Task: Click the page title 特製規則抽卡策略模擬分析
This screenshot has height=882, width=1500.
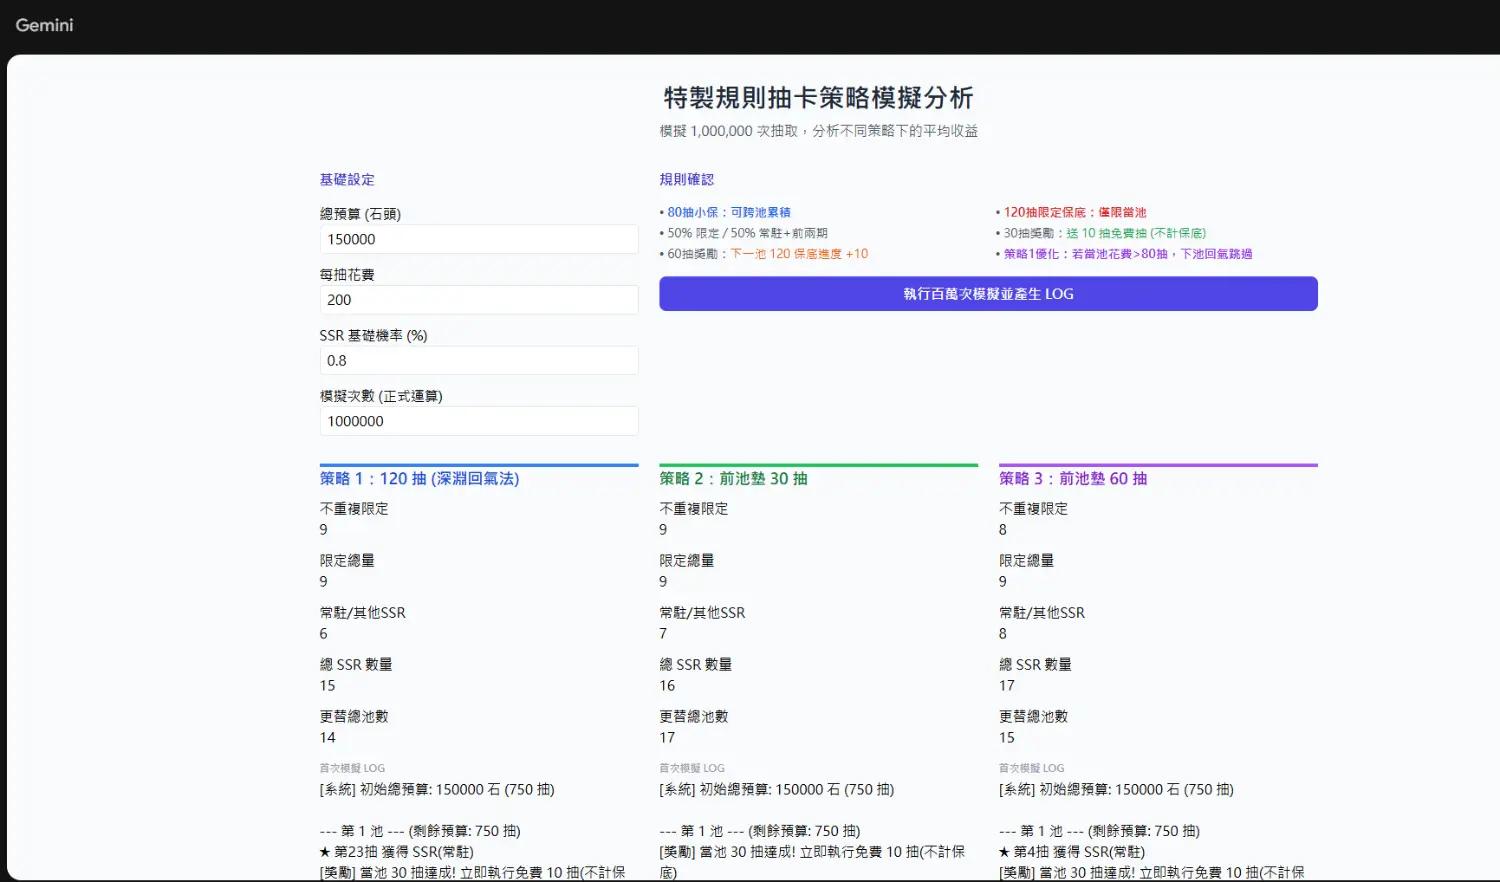Action: [x=818, y=98]
